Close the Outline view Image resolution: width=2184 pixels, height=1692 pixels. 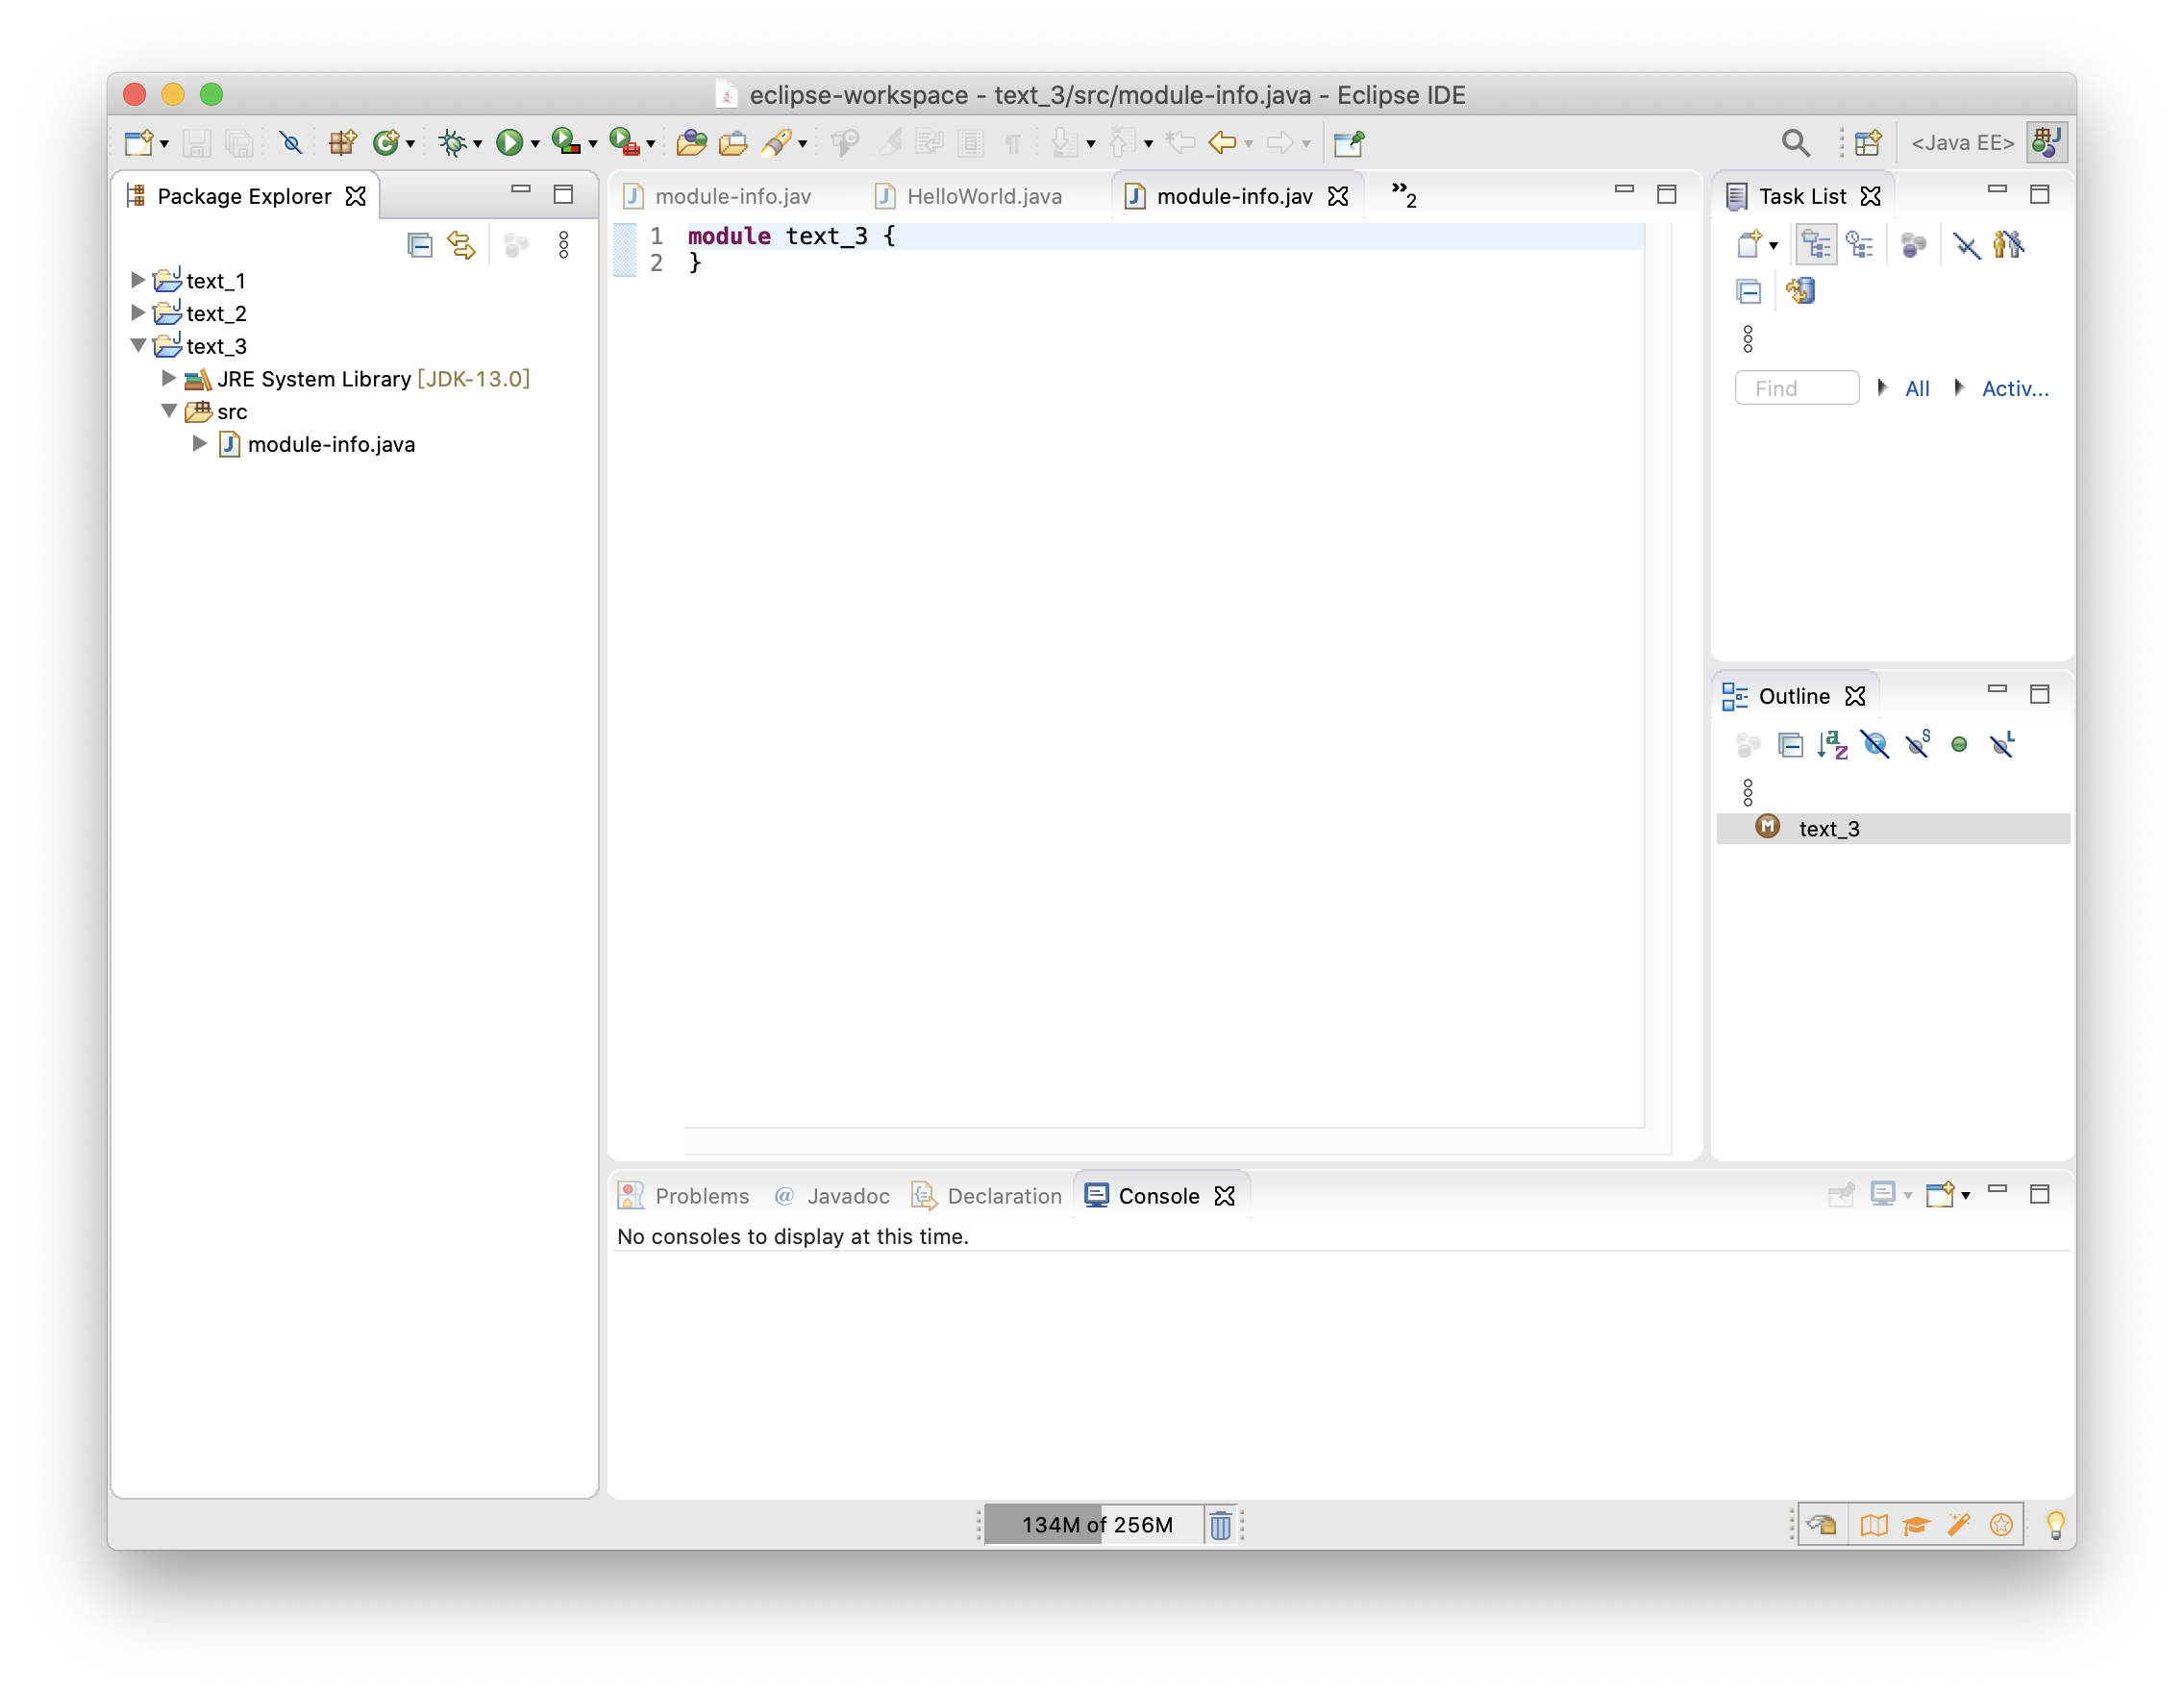pyautogui.click(x=1855, y=697)
